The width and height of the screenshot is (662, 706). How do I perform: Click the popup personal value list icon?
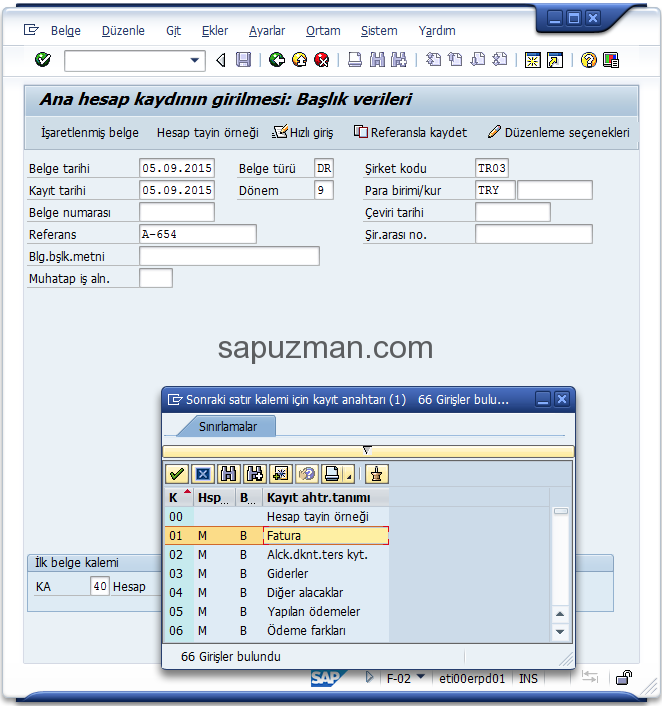pyautogui.click(x=376, y=474)
